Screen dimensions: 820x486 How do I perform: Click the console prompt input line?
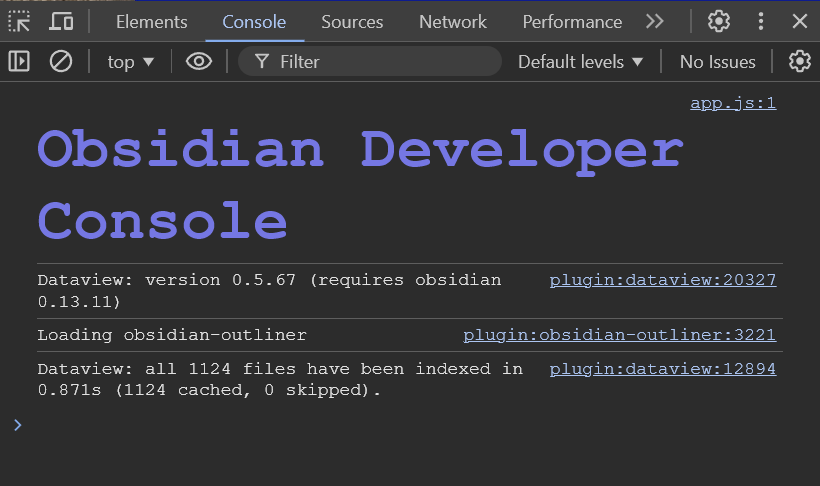pyautogui.click(x=408, y=425)
